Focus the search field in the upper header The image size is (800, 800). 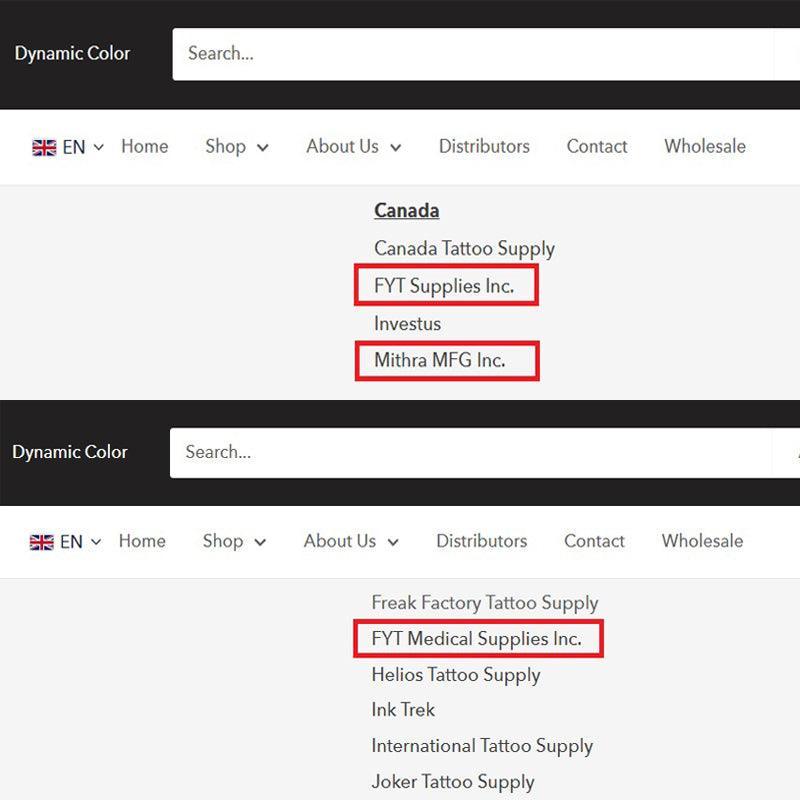[470, 54]
